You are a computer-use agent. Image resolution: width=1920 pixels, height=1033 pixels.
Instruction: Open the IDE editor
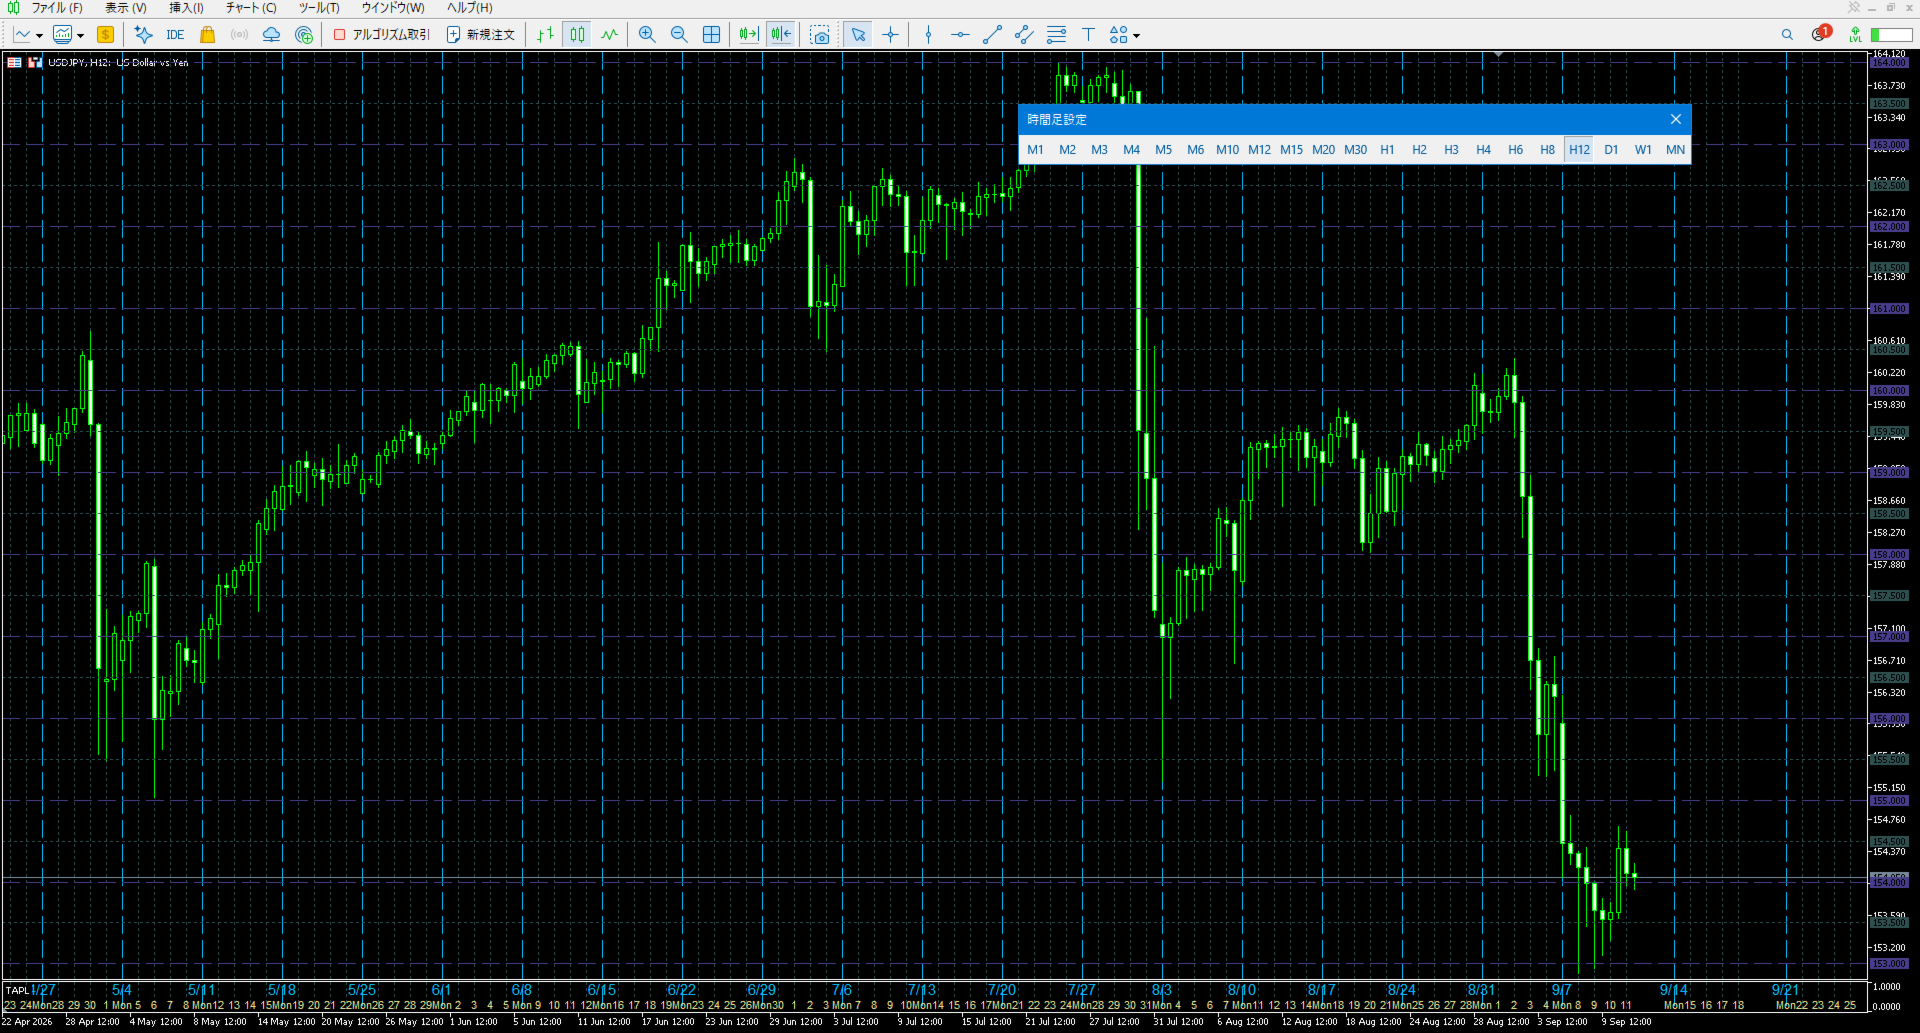tap(175, 35)
